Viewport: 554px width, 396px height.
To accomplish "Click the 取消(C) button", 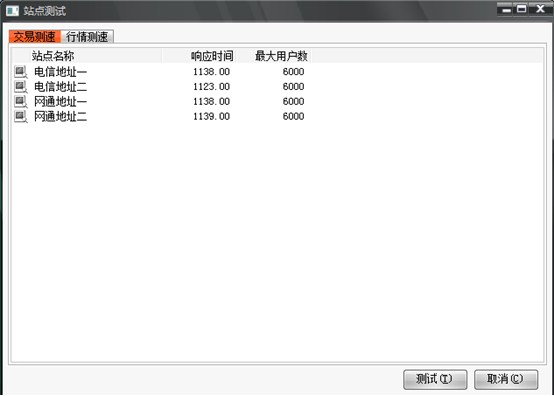I will pyautogui.click(x=506, y=379).
